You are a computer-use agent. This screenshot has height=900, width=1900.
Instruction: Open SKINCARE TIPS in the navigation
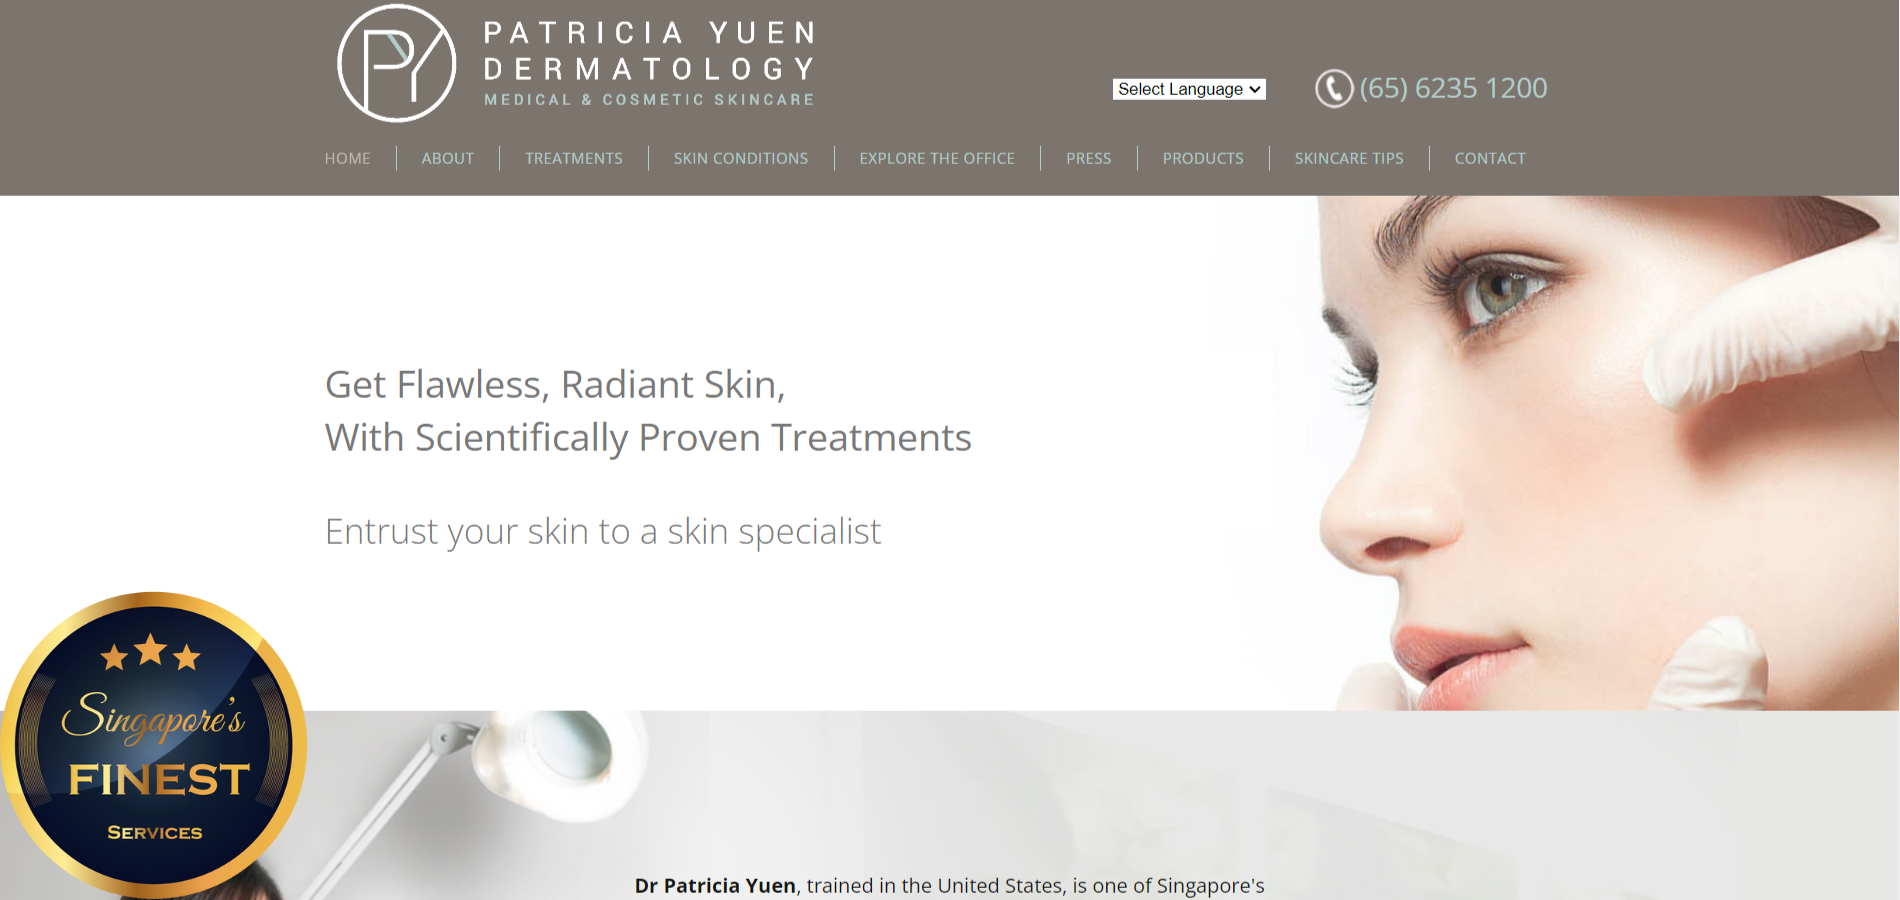pyautogui.click(x=1349, y=158)
